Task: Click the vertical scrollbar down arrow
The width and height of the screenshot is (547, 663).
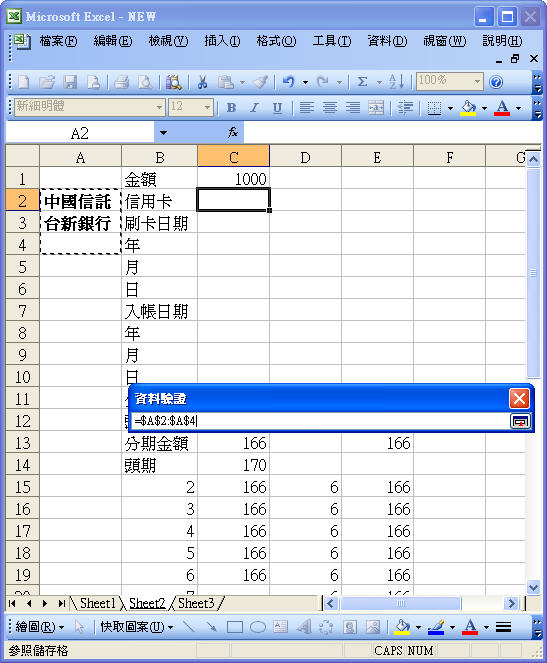Action: click(x=533, y=588)
